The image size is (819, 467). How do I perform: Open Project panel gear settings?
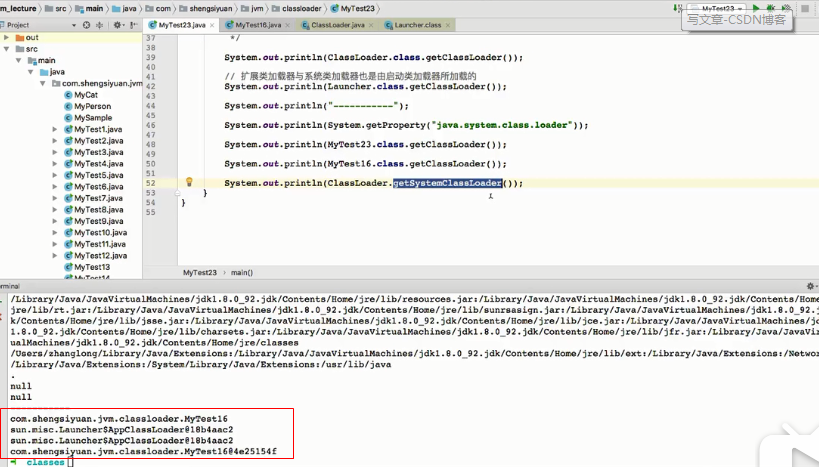[x=118, y=25]
